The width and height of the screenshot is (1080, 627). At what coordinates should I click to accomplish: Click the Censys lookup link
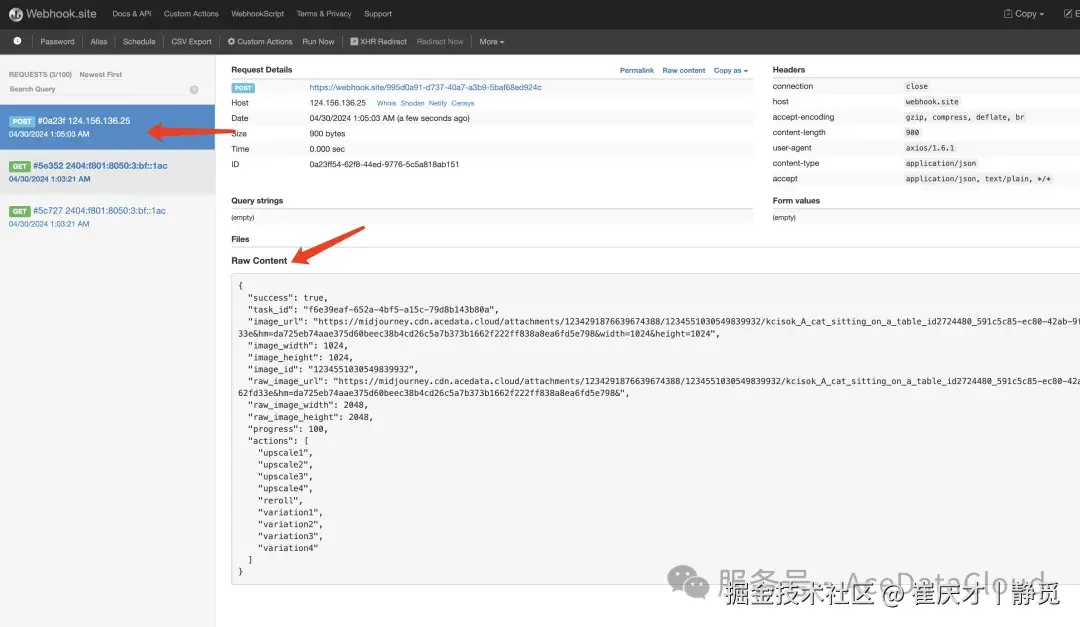[x=462, y=103]
